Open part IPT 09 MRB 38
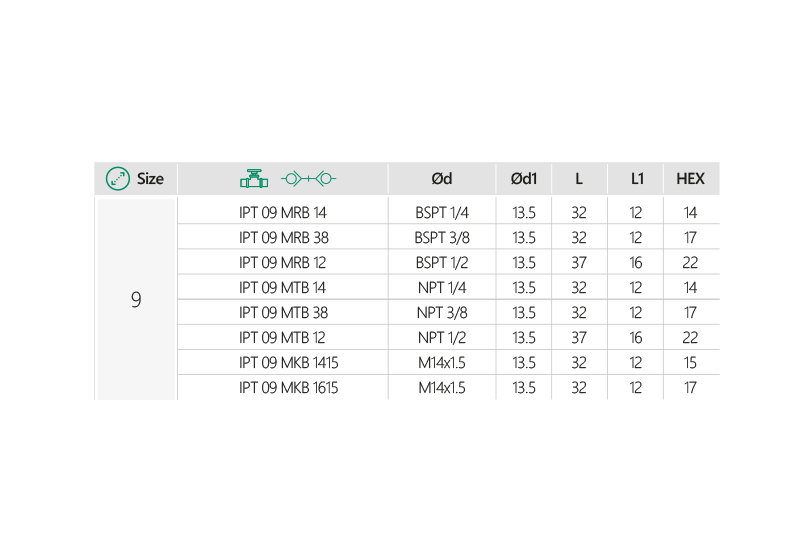The image size is (800, 534). (283, 238)
